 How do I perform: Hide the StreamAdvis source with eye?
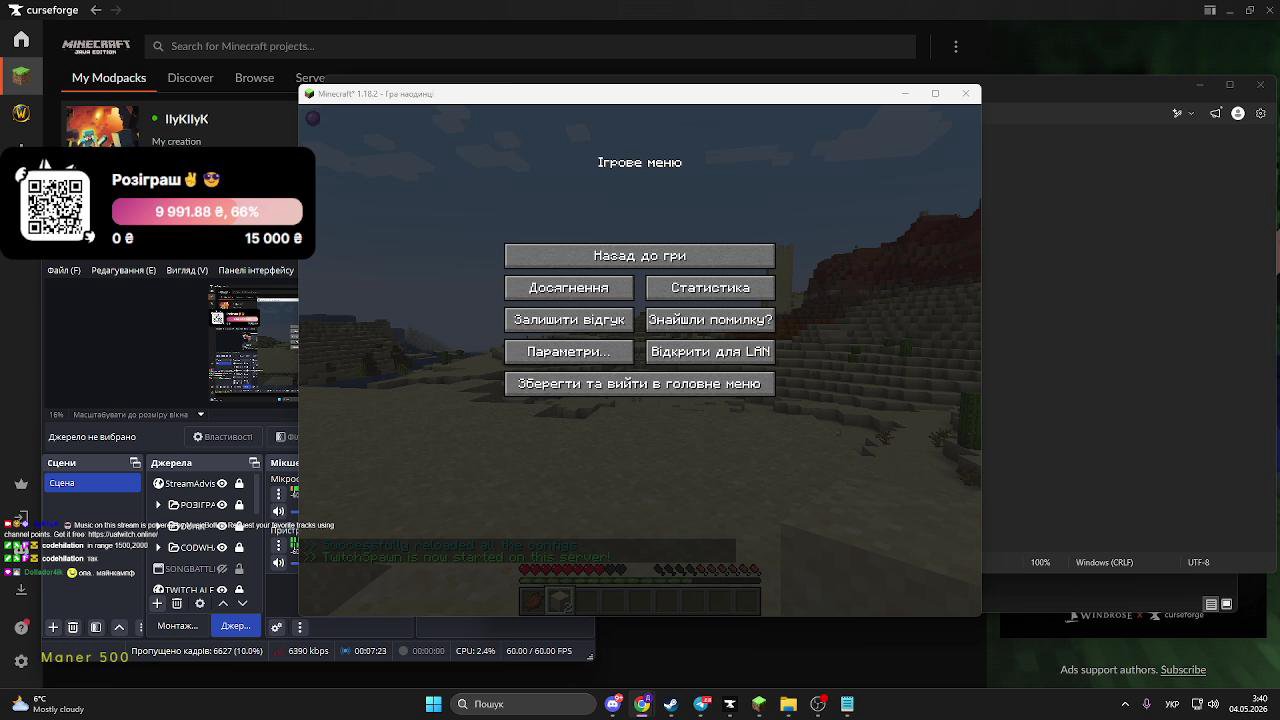pos(222,484)
